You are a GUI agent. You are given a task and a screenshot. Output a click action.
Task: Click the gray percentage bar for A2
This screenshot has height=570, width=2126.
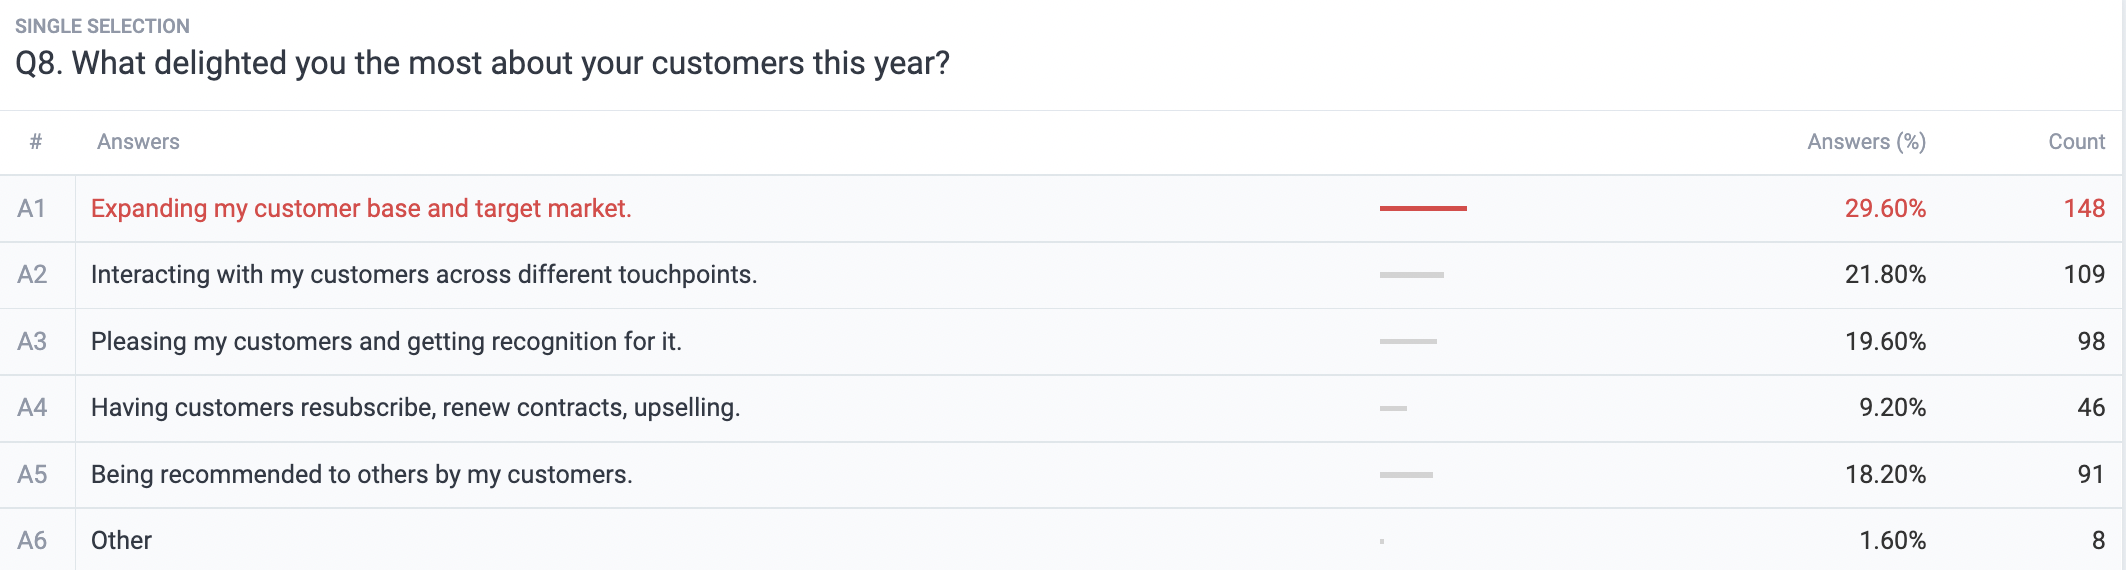(x=1412, y=275)
